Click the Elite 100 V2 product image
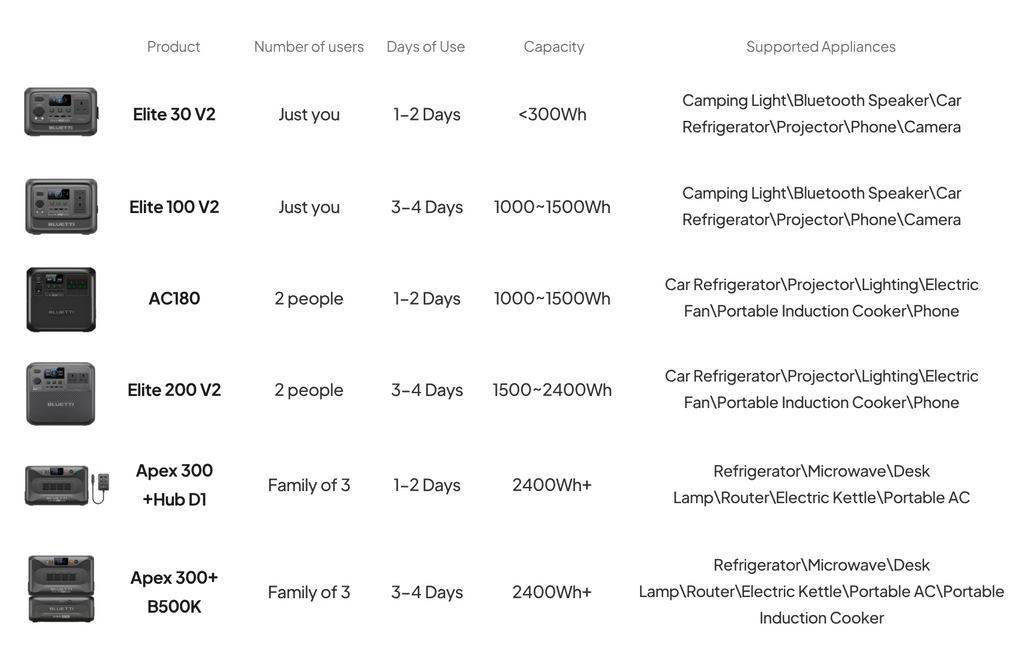The height and width of the screenshot is (650, 1024). tap(61, 207)
